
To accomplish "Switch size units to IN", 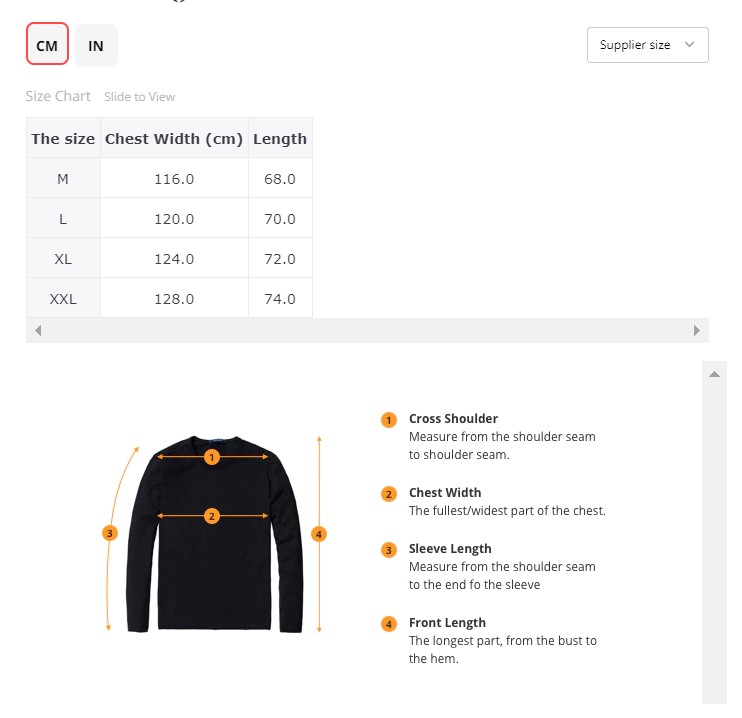I will (96, 46).
